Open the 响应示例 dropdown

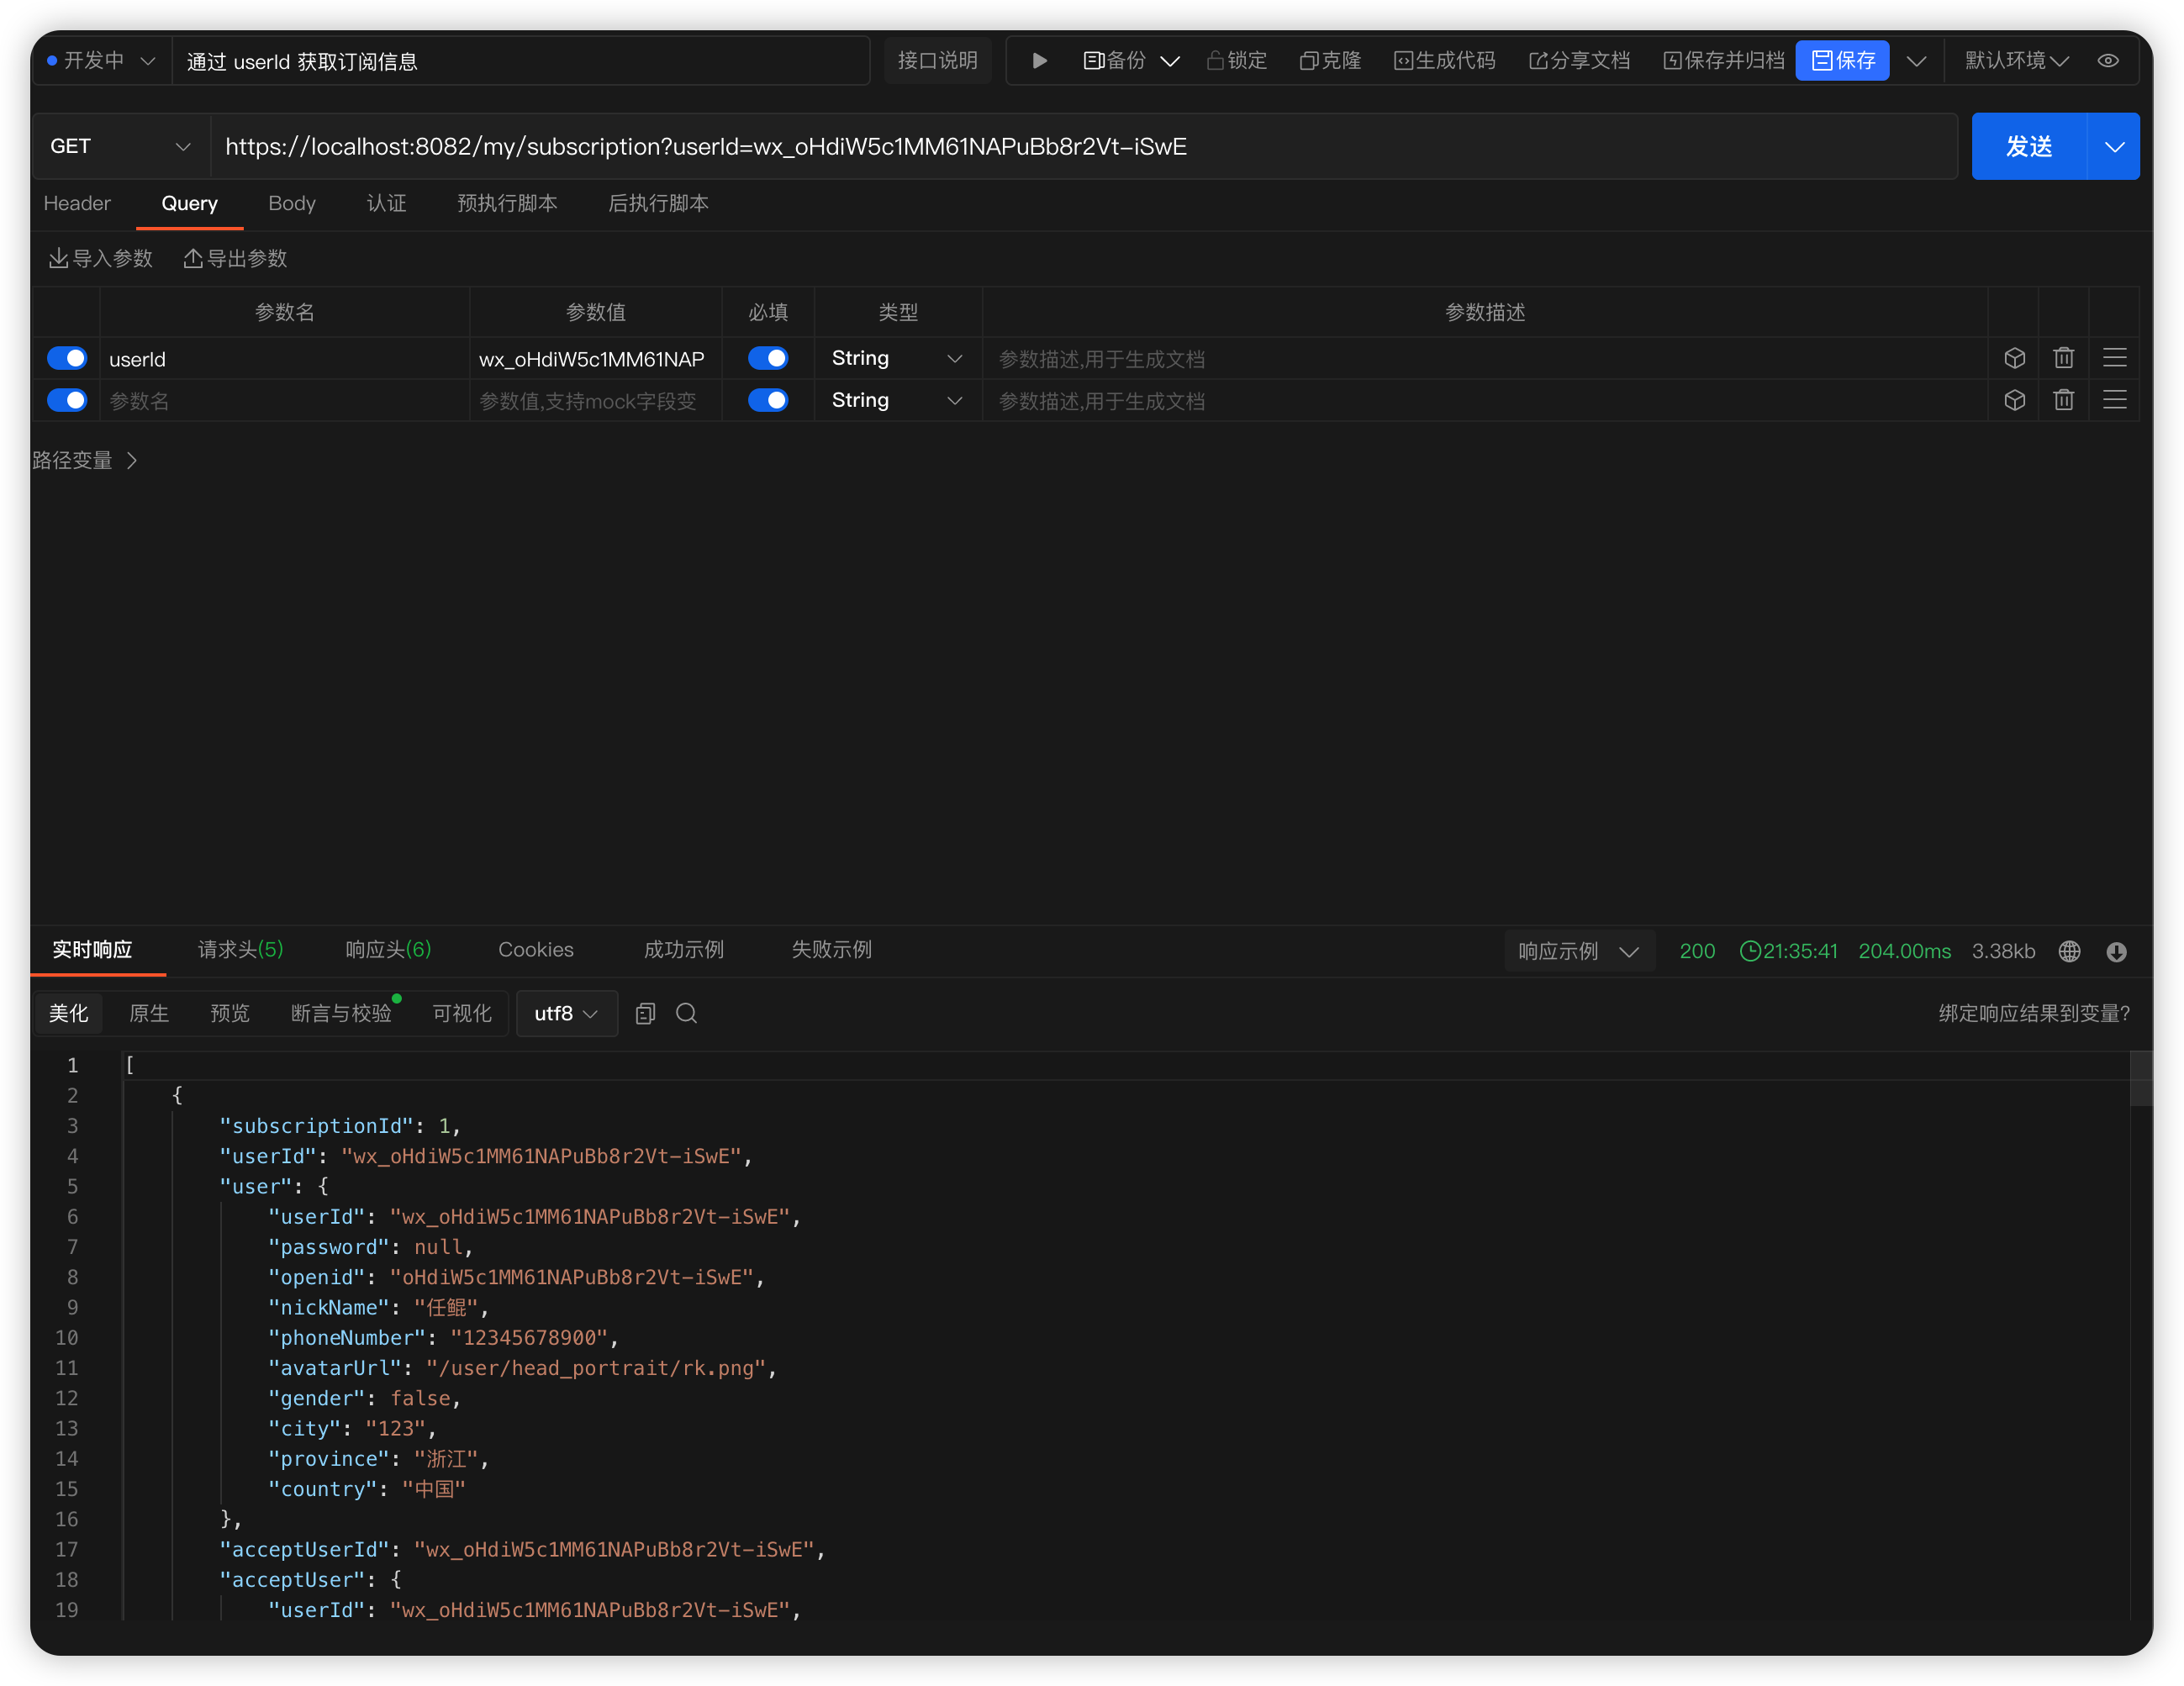1579,951
